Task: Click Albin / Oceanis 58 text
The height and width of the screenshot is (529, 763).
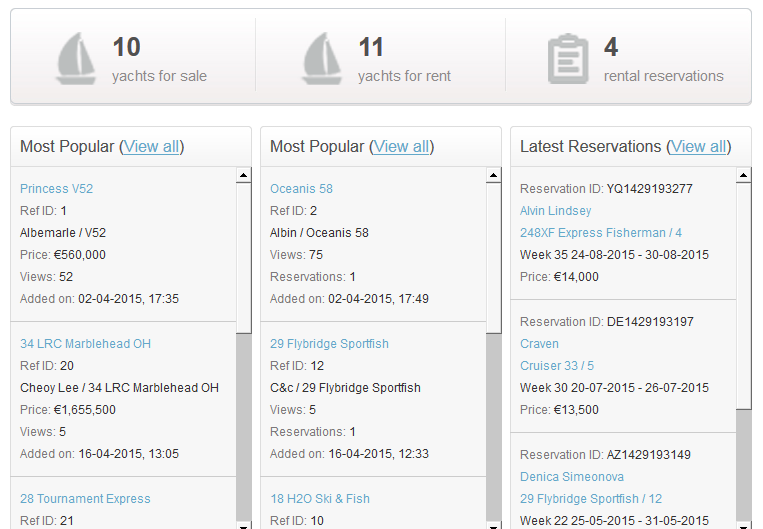Action: 319,233
